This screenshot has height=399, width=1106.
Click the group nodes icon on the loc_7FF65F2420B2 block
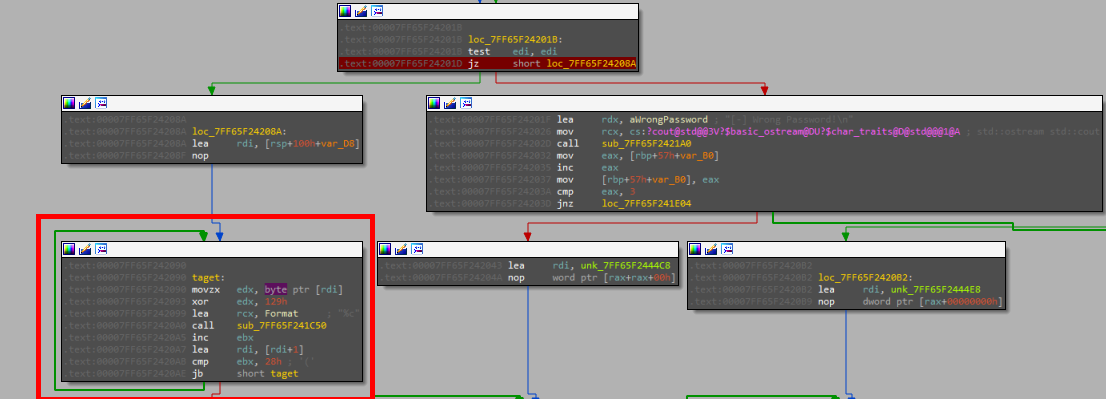point(727,249)
